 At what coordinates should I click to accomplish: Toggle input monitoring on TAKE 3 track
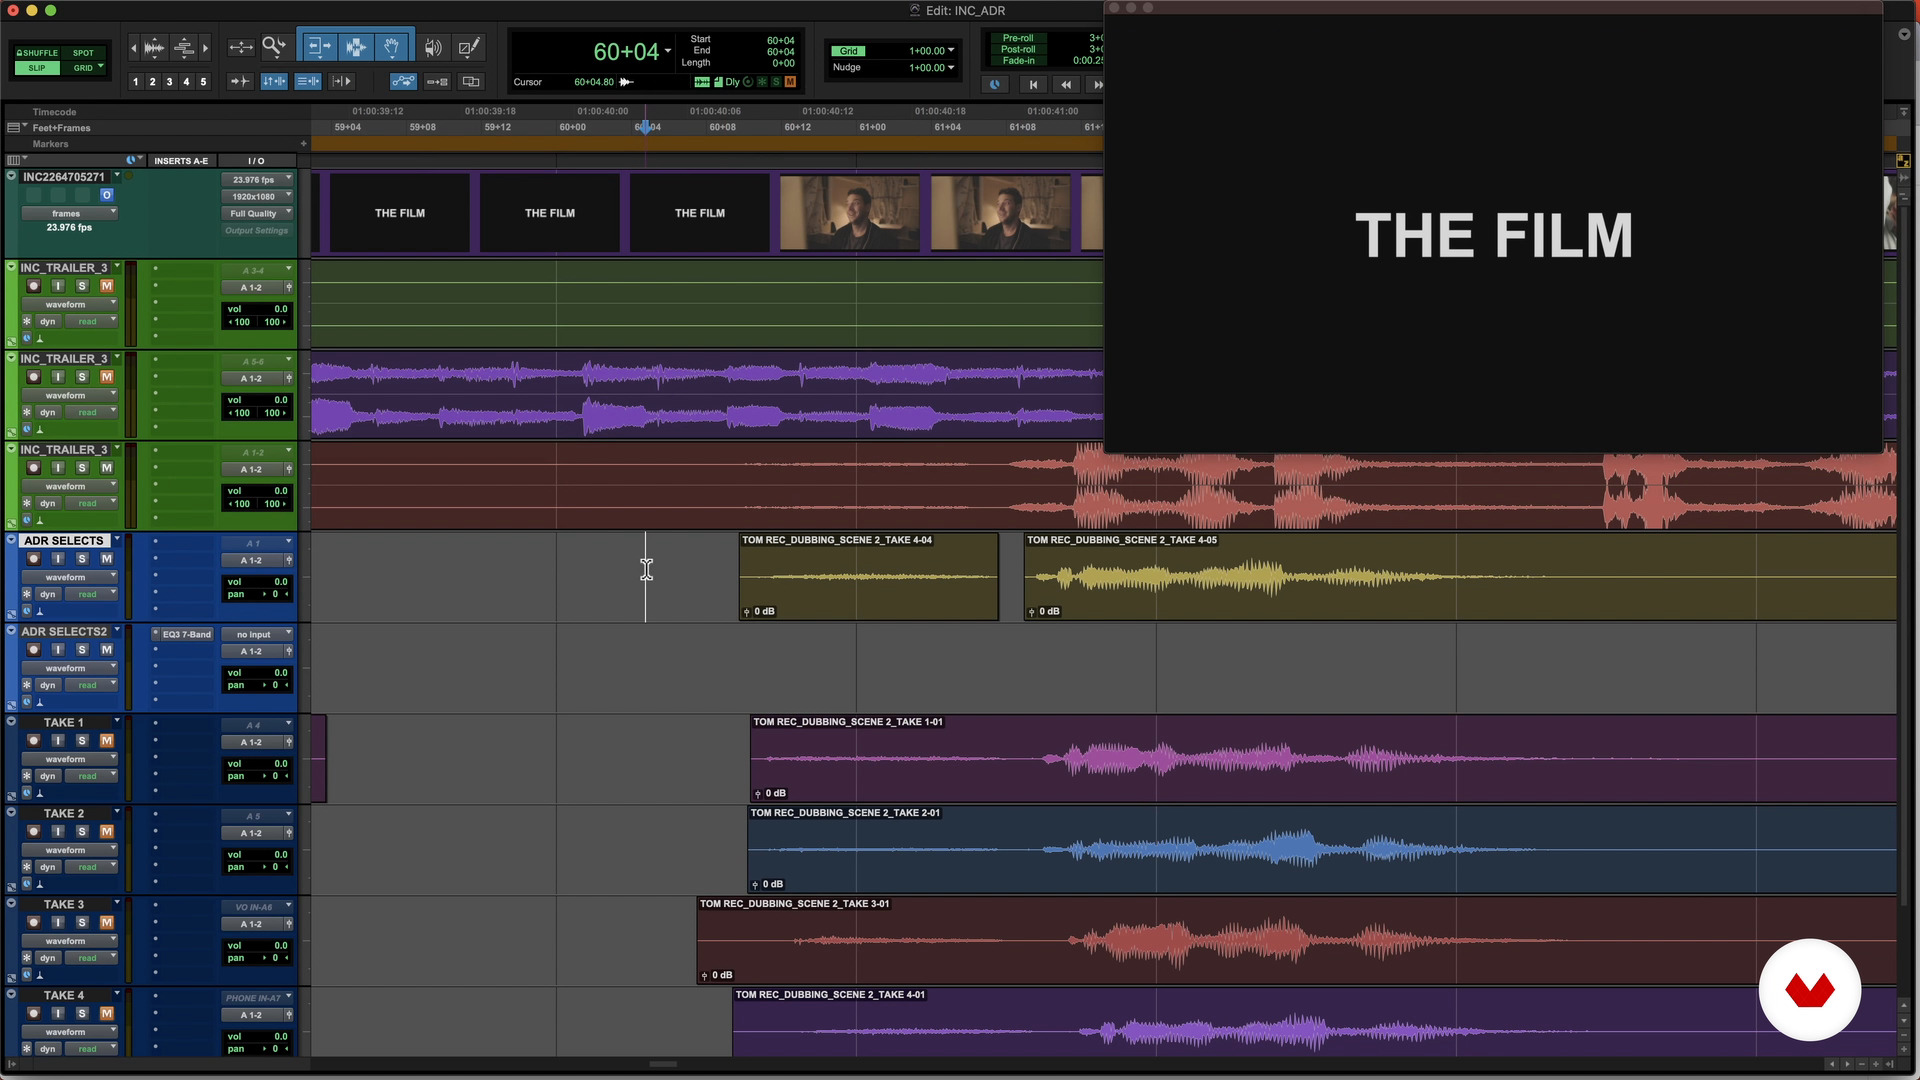[58, 923]
